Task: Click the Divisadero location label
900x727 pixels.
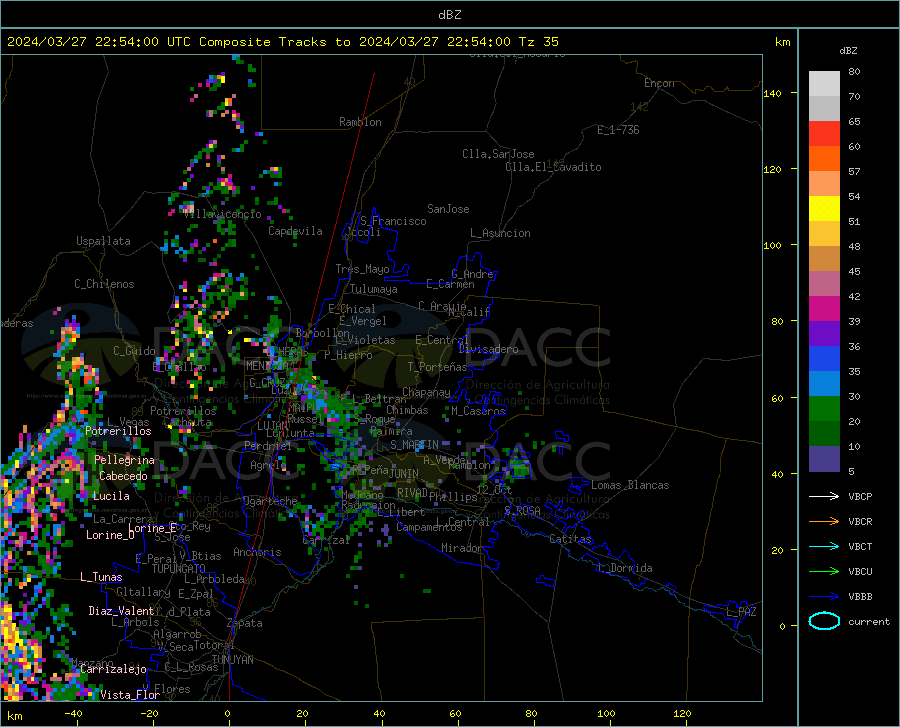Action: click(x=488, y=349)
